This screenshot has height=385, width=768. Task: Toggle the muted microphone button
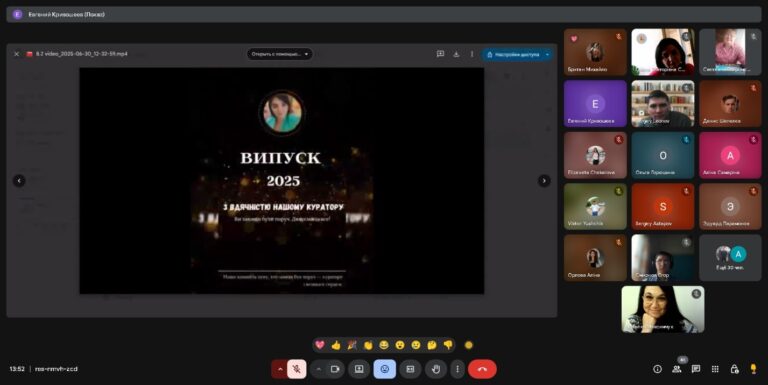(x=297, y=369)
